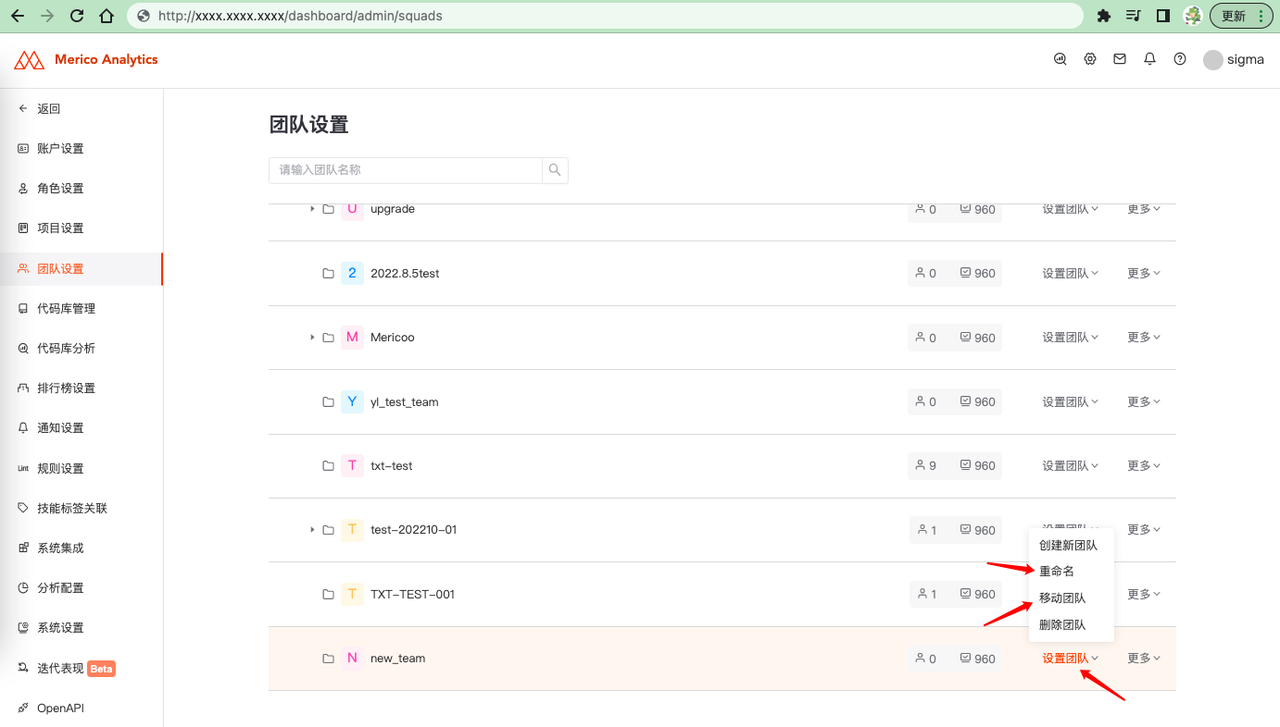The height and width of the screenshot is (727, 1280).
Task: Expand the Mericoo team row
Action: [x=312, y=337]
